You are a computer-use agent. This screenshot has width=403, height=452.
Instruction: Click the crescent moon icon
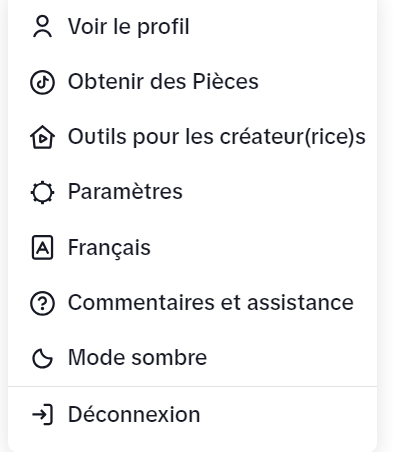click(42, 358)
